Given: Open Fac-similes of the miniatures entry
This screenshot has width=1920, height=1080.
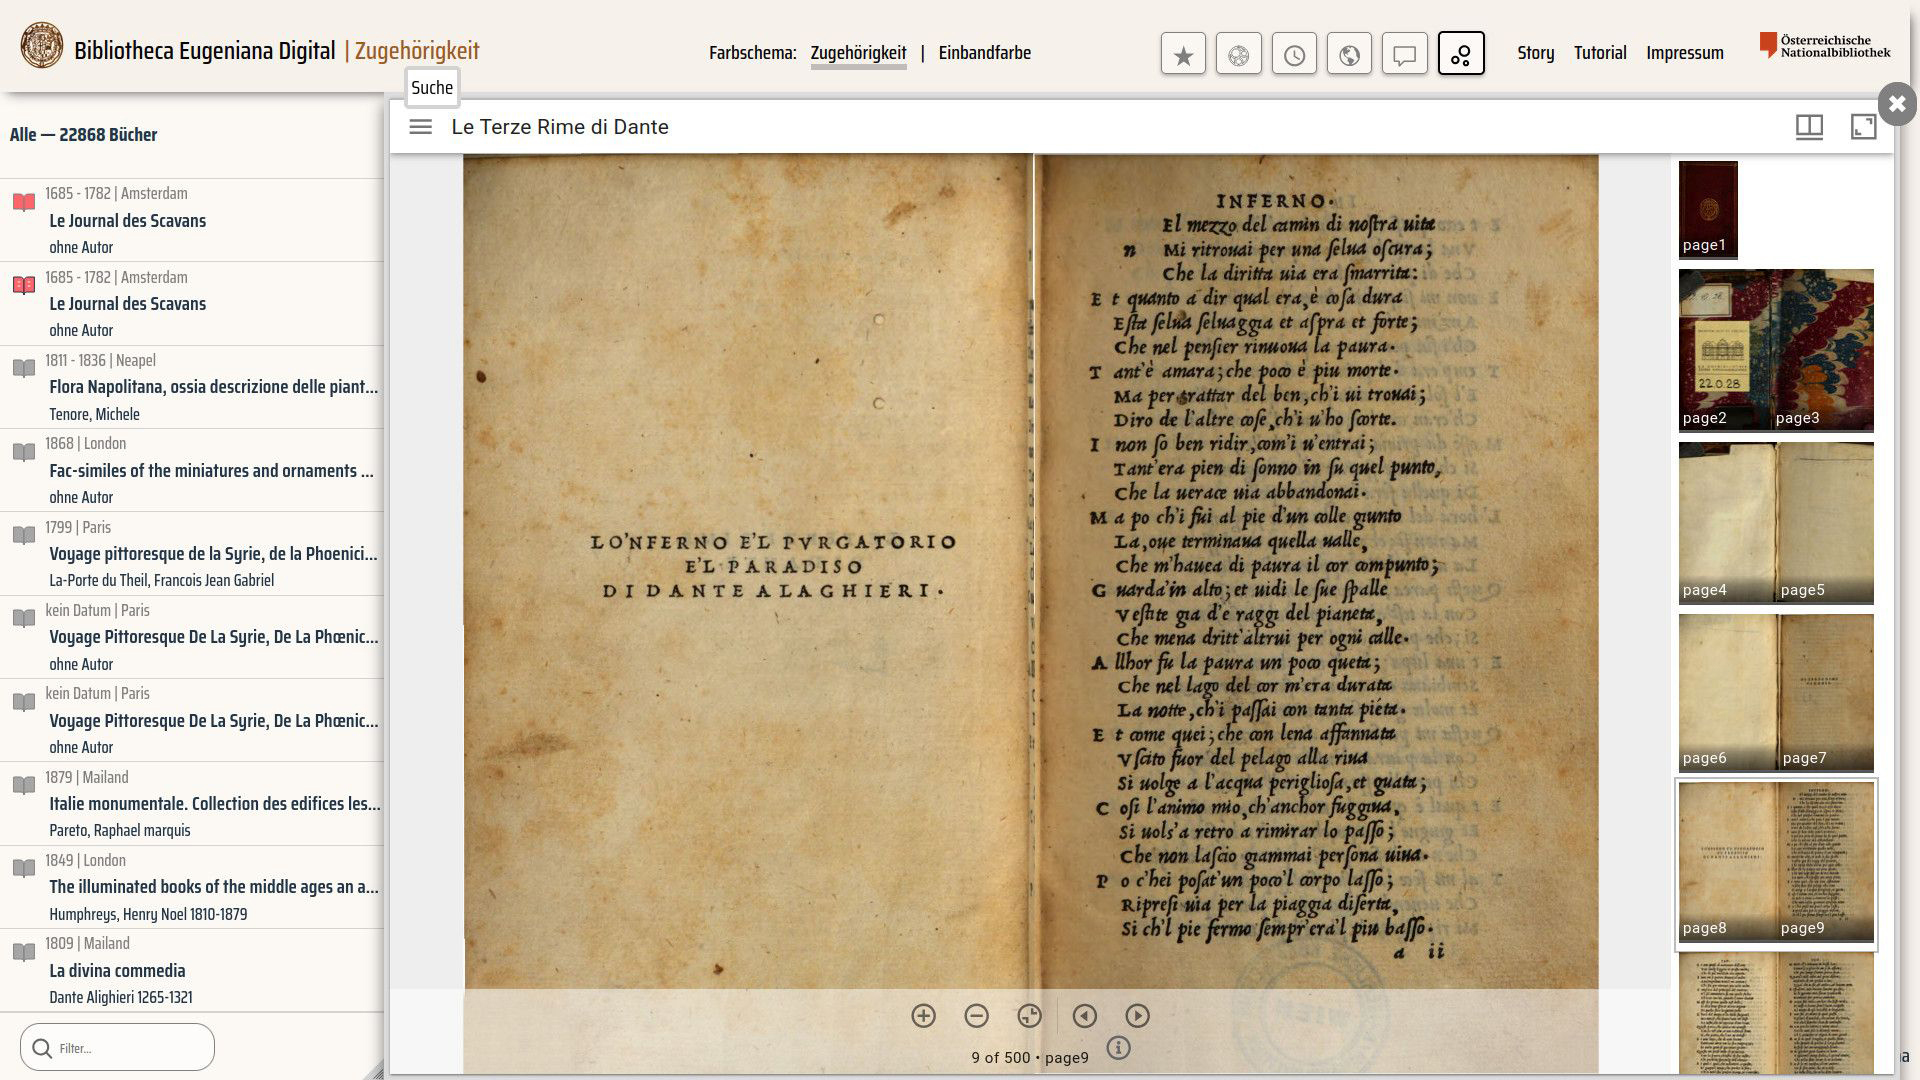Looking at the screenshot, I should pyautogui.click(x=192, y=470).
